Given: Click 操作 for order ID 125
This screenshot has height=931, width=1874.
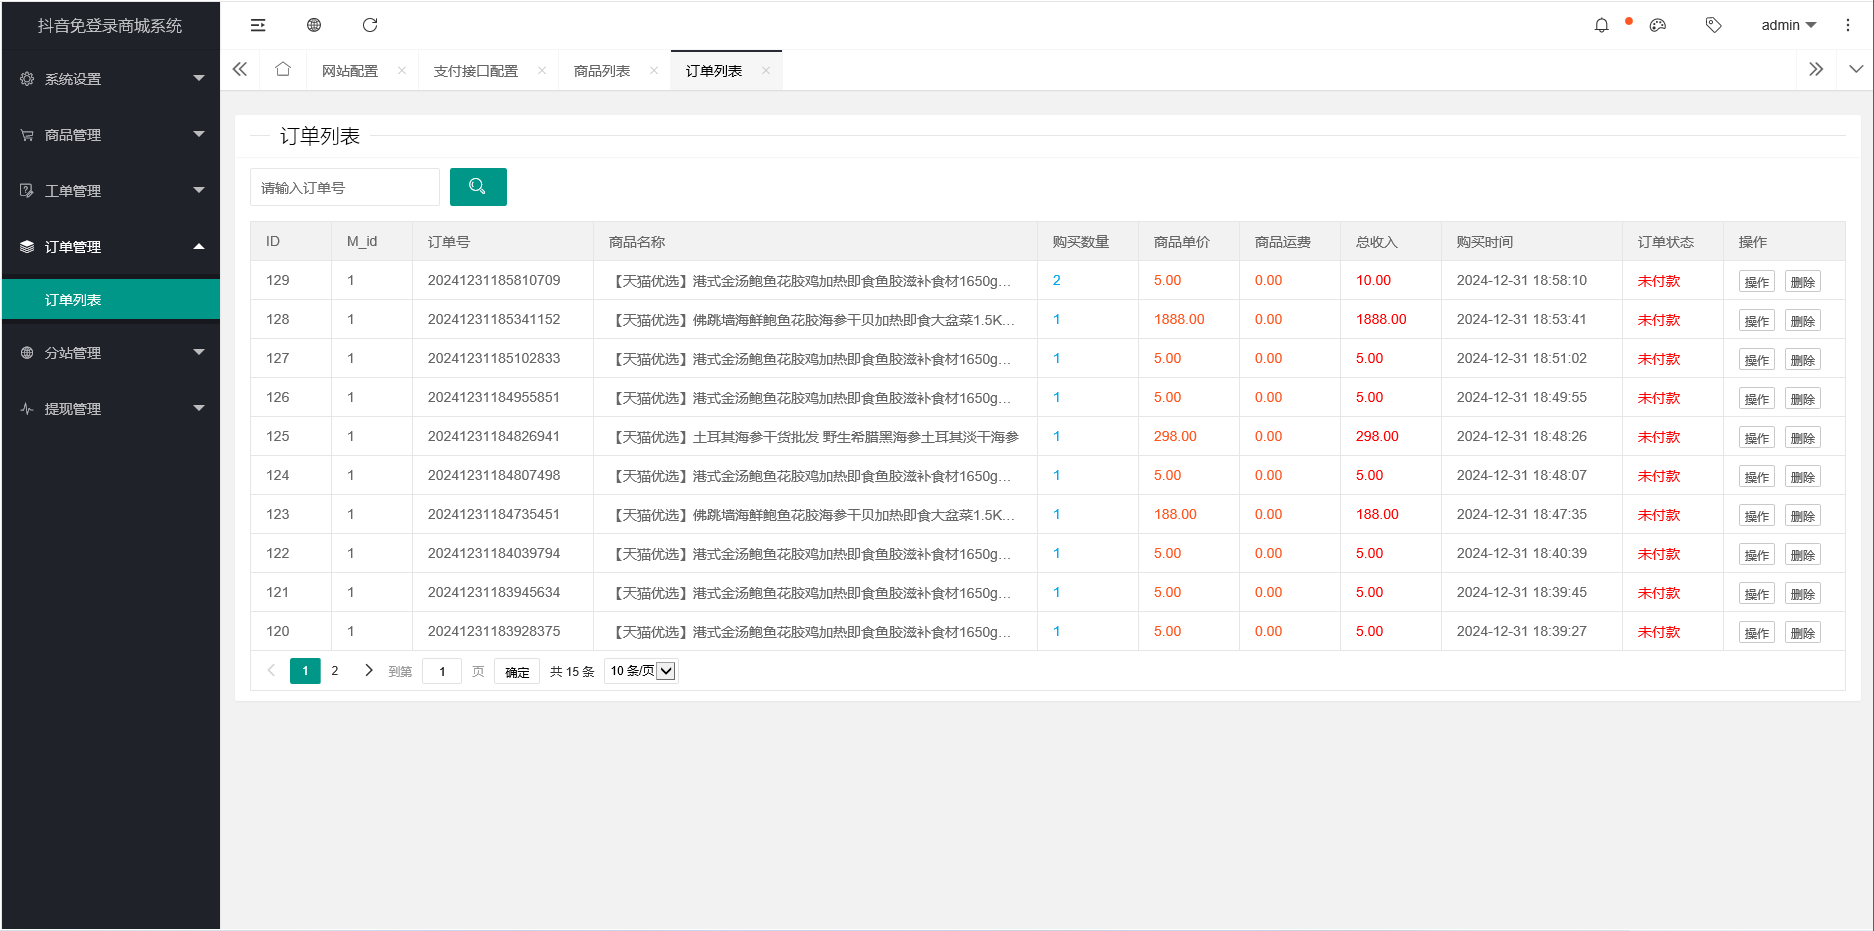Looking at the screenshot, I should [1757, 438].
